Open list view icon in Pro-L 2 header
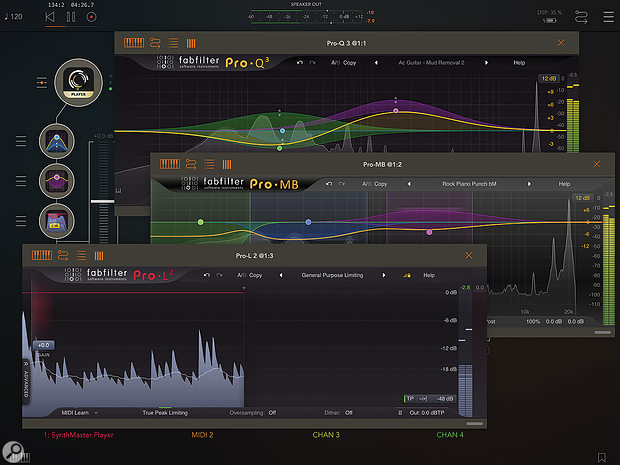This screenshot has height=465, width=620. 81,255
